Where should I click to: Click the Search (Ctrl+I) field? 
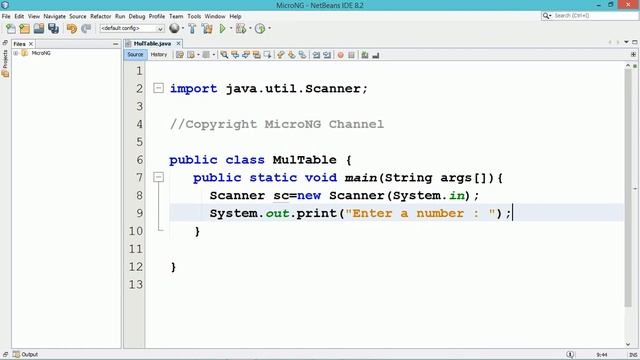(x=589, y=16)
